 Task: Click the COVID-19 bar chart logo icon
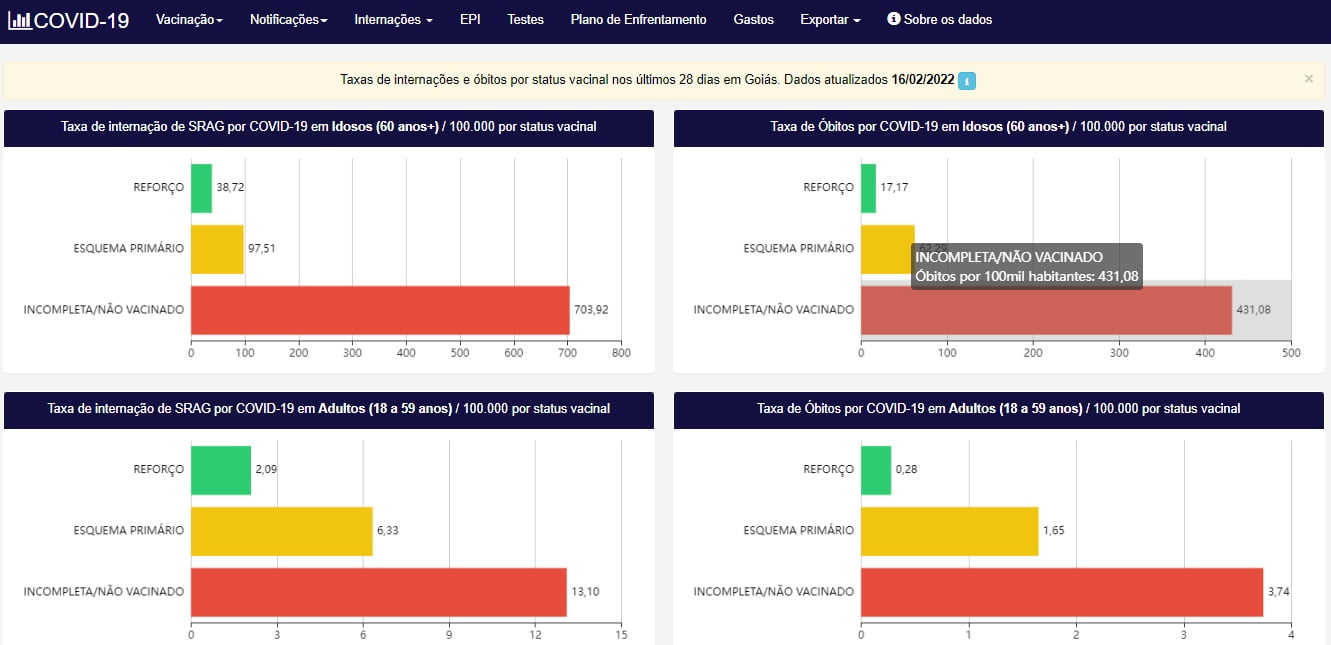point(19,20)
